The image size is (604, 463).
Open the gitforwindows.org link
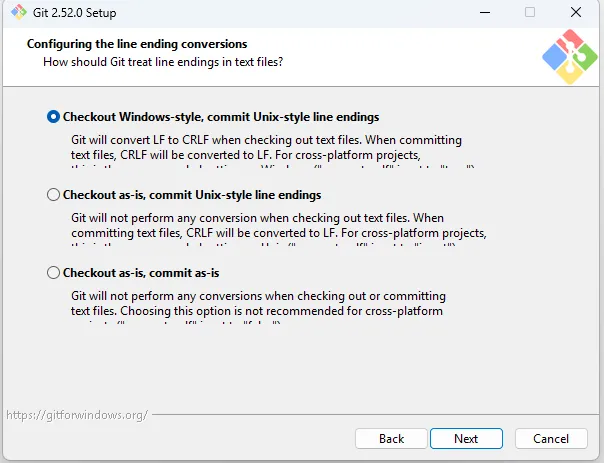click(x=76, y=414)
